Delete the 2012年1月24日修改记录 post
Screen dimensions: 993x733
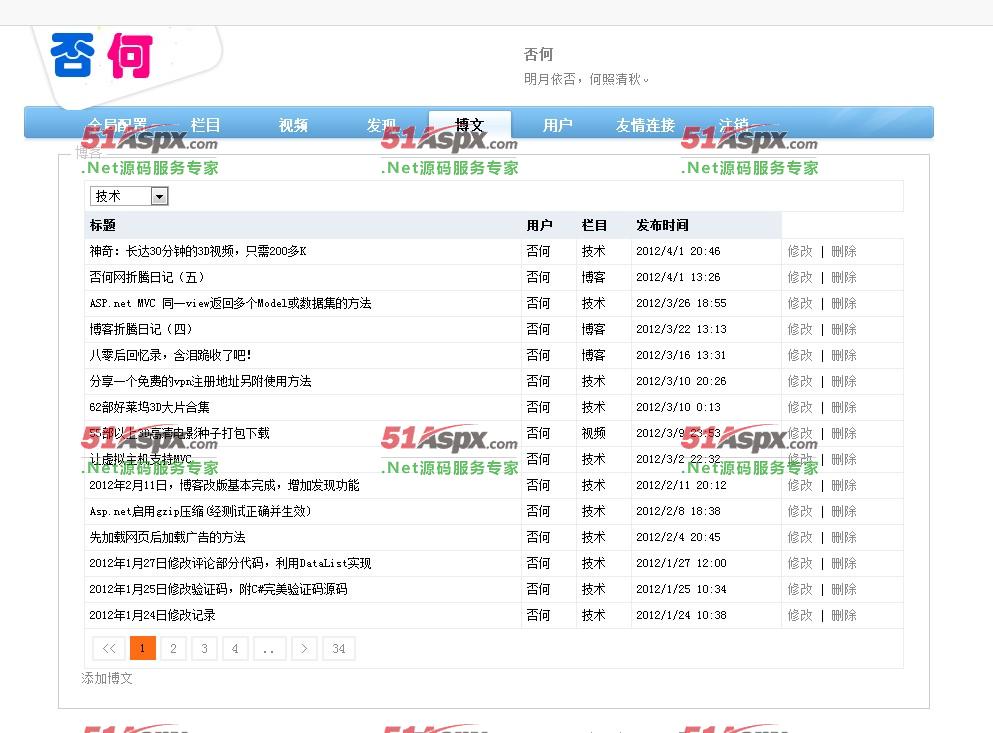(x=843, y=615)
